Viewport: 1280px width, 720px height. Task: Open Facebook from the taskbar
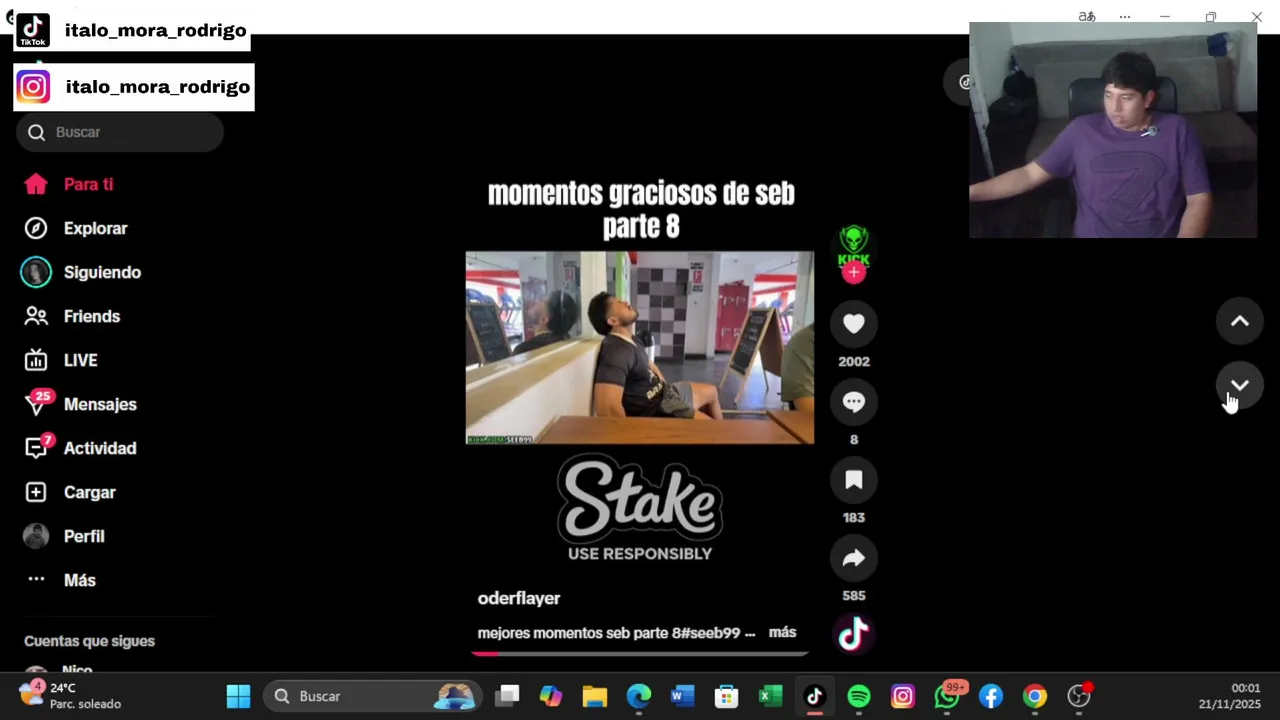point(991,696)
